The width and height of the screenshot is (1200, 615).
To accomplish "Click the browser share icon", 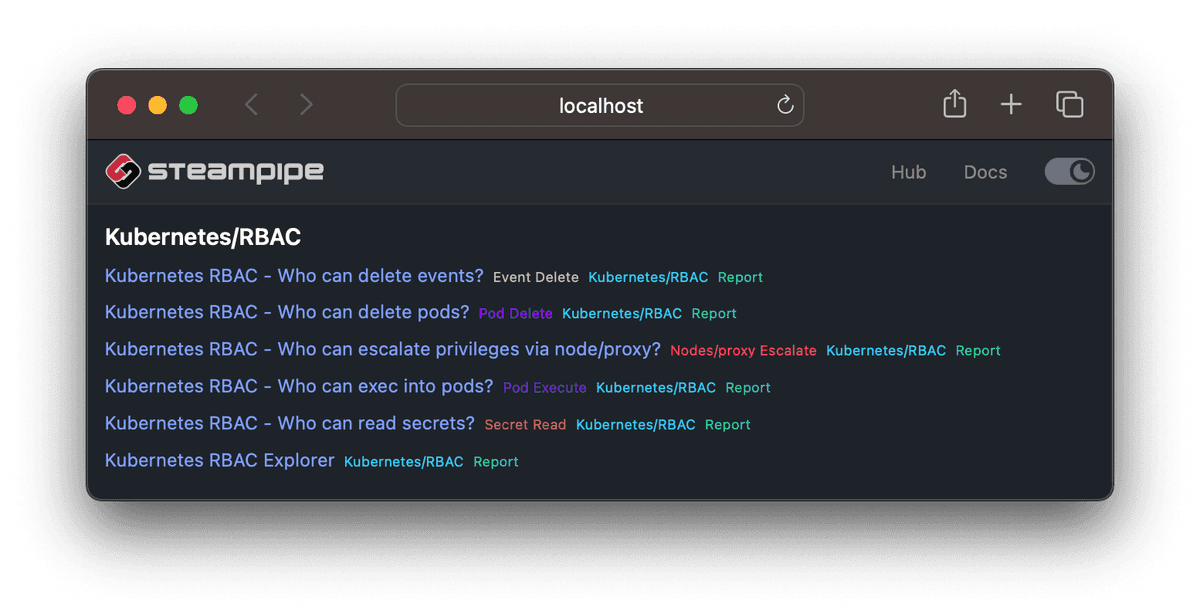I will [x=954, y=104].
